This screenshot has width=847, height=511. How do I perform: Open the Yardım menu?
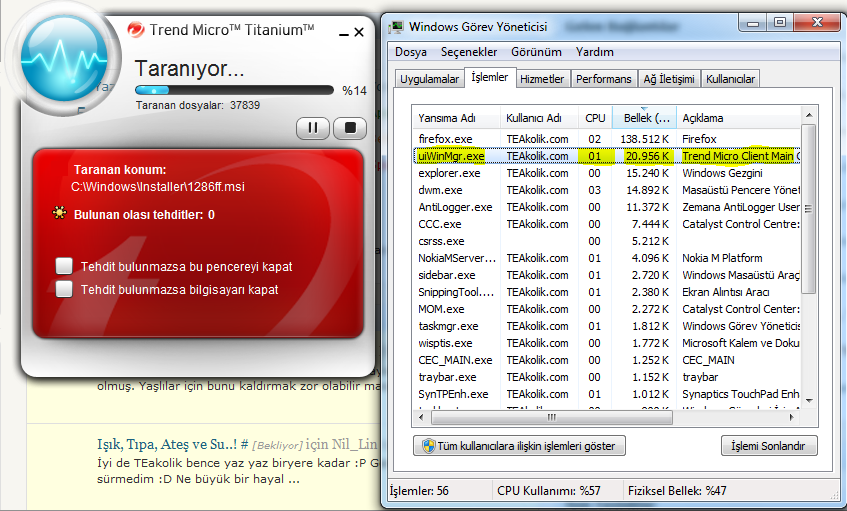[595, 52]
